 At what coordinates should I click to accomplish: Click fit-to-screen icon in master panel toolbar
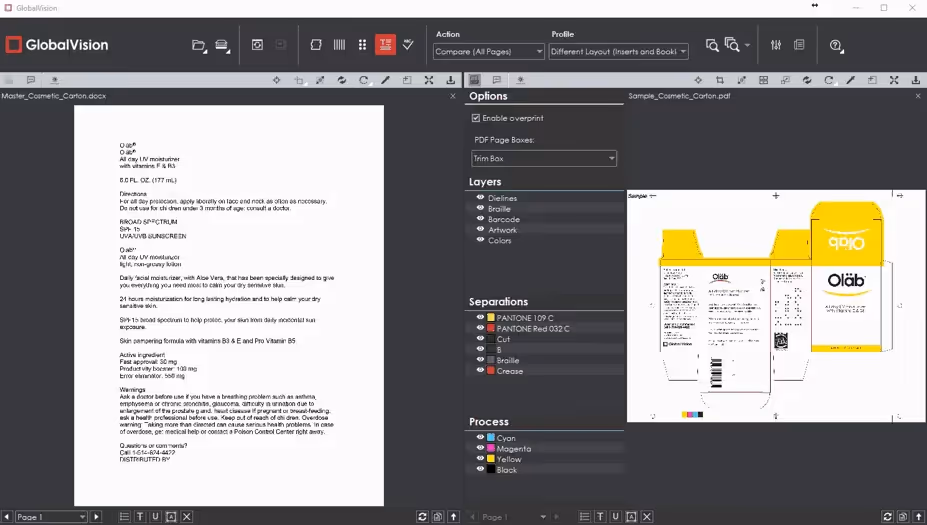(x=429, y=80)
